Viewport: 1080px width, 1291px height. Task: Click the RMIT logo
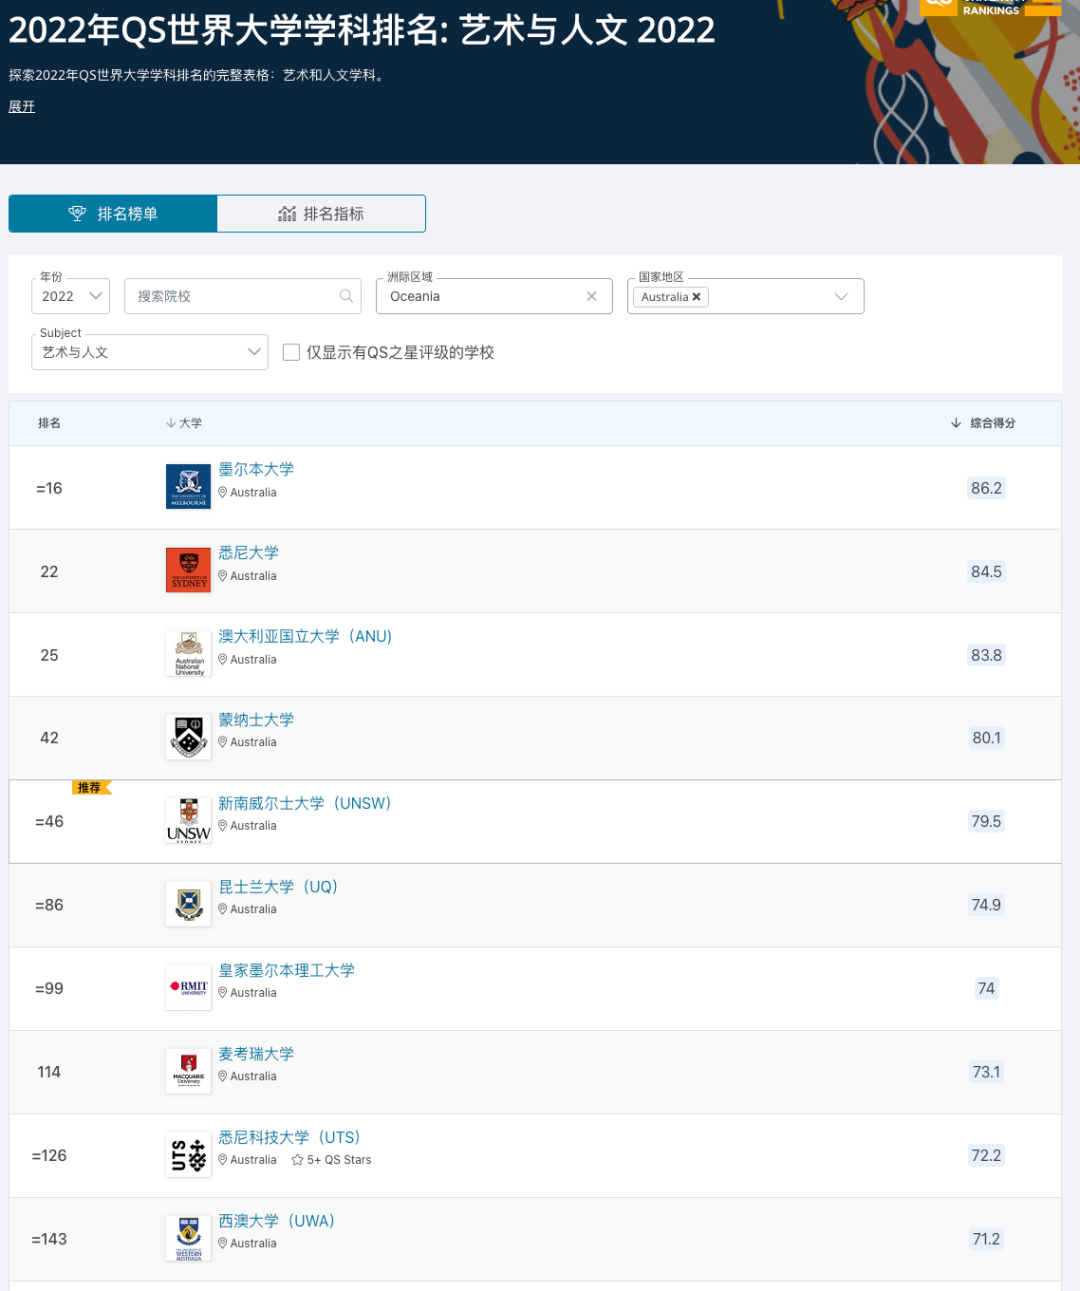(x=188, y=988)
